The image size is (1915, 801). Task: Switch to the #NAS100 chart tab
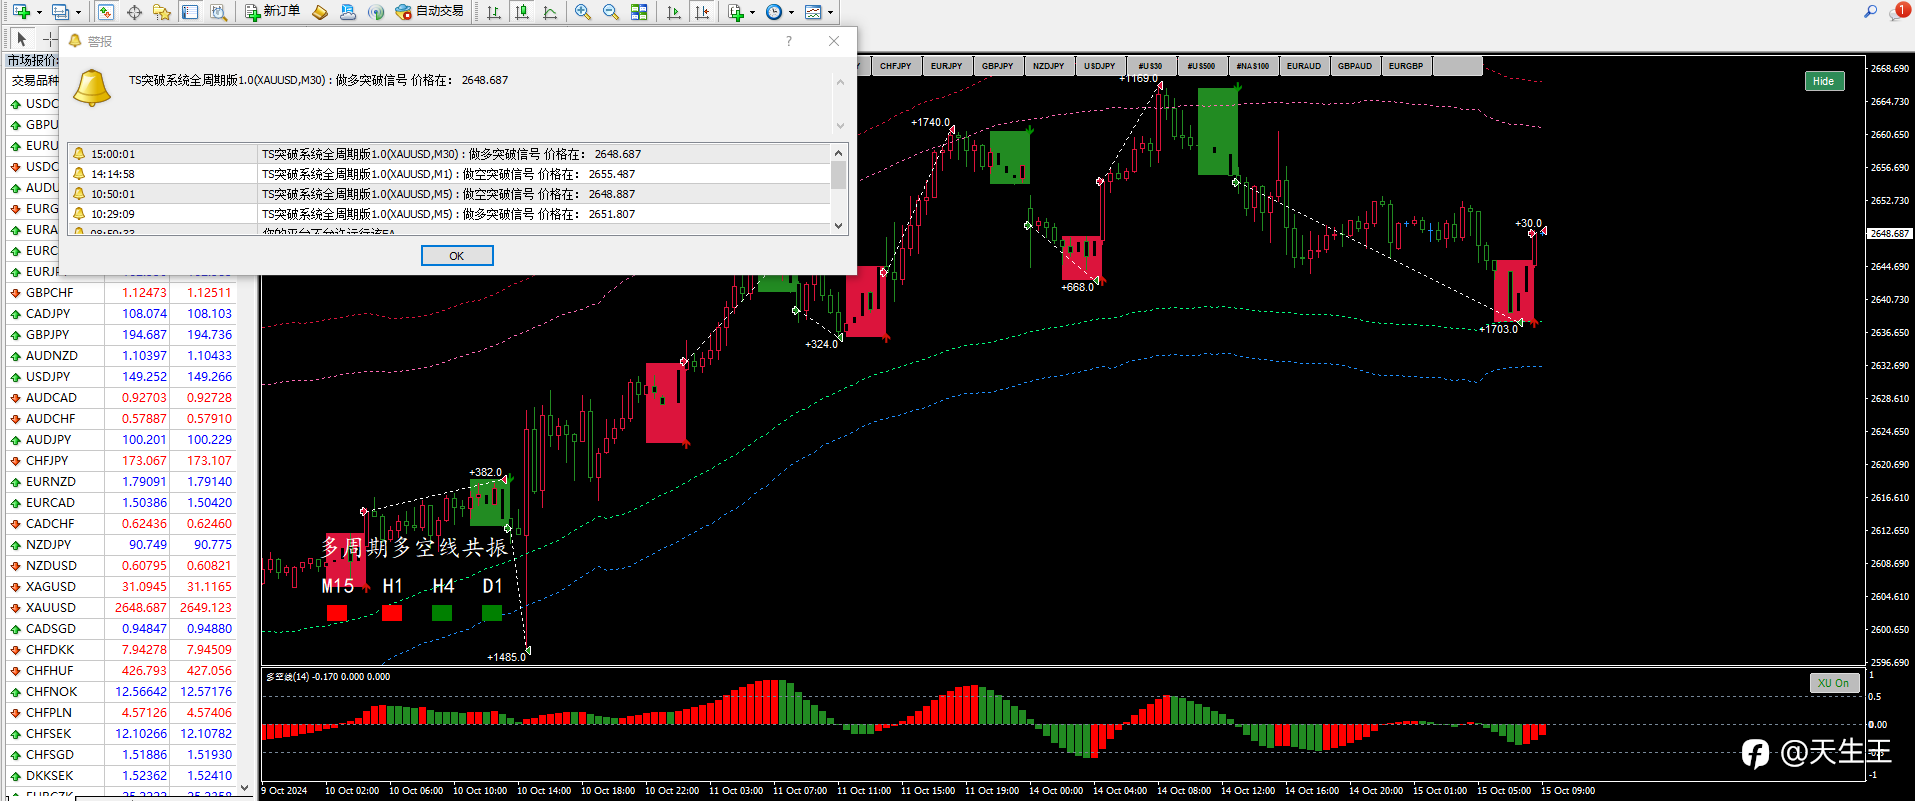tap(1252, 66)
